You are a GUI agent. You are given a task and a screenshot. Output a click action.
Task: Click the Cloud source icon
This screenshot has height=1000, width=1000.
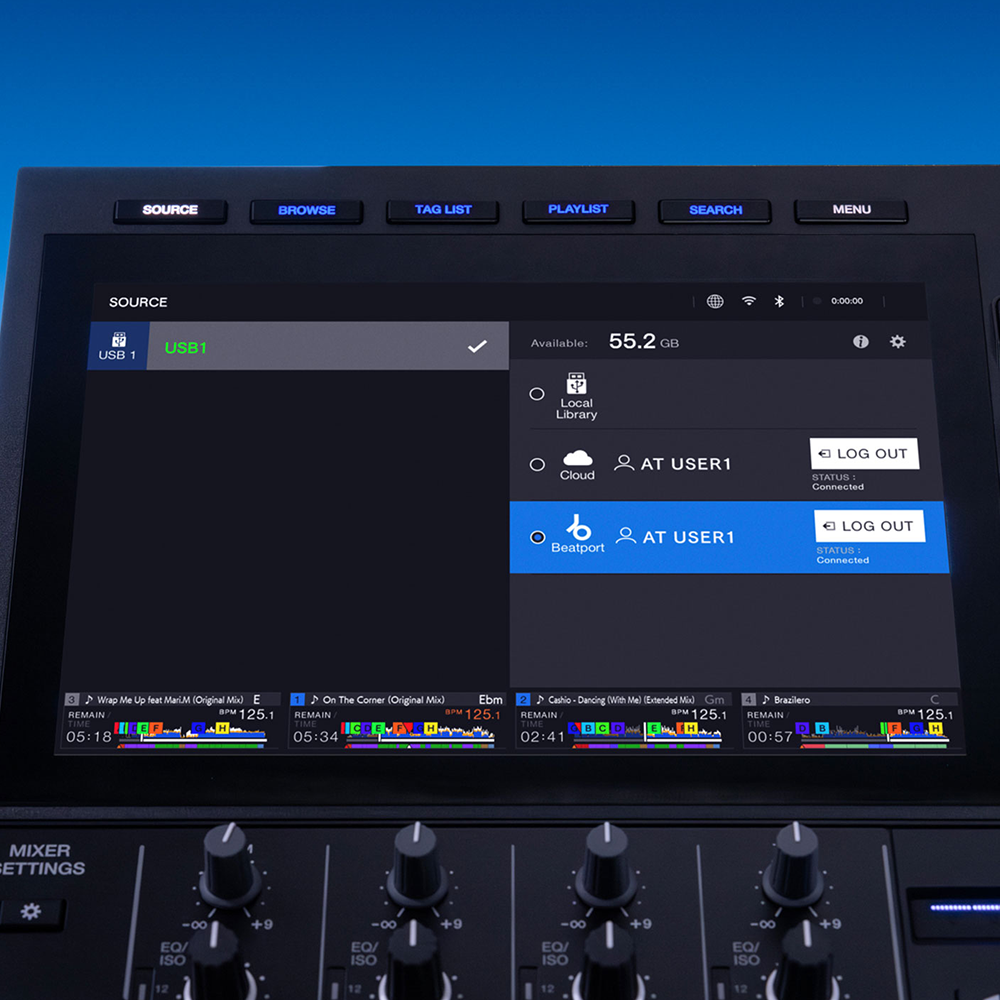(577, 458)
